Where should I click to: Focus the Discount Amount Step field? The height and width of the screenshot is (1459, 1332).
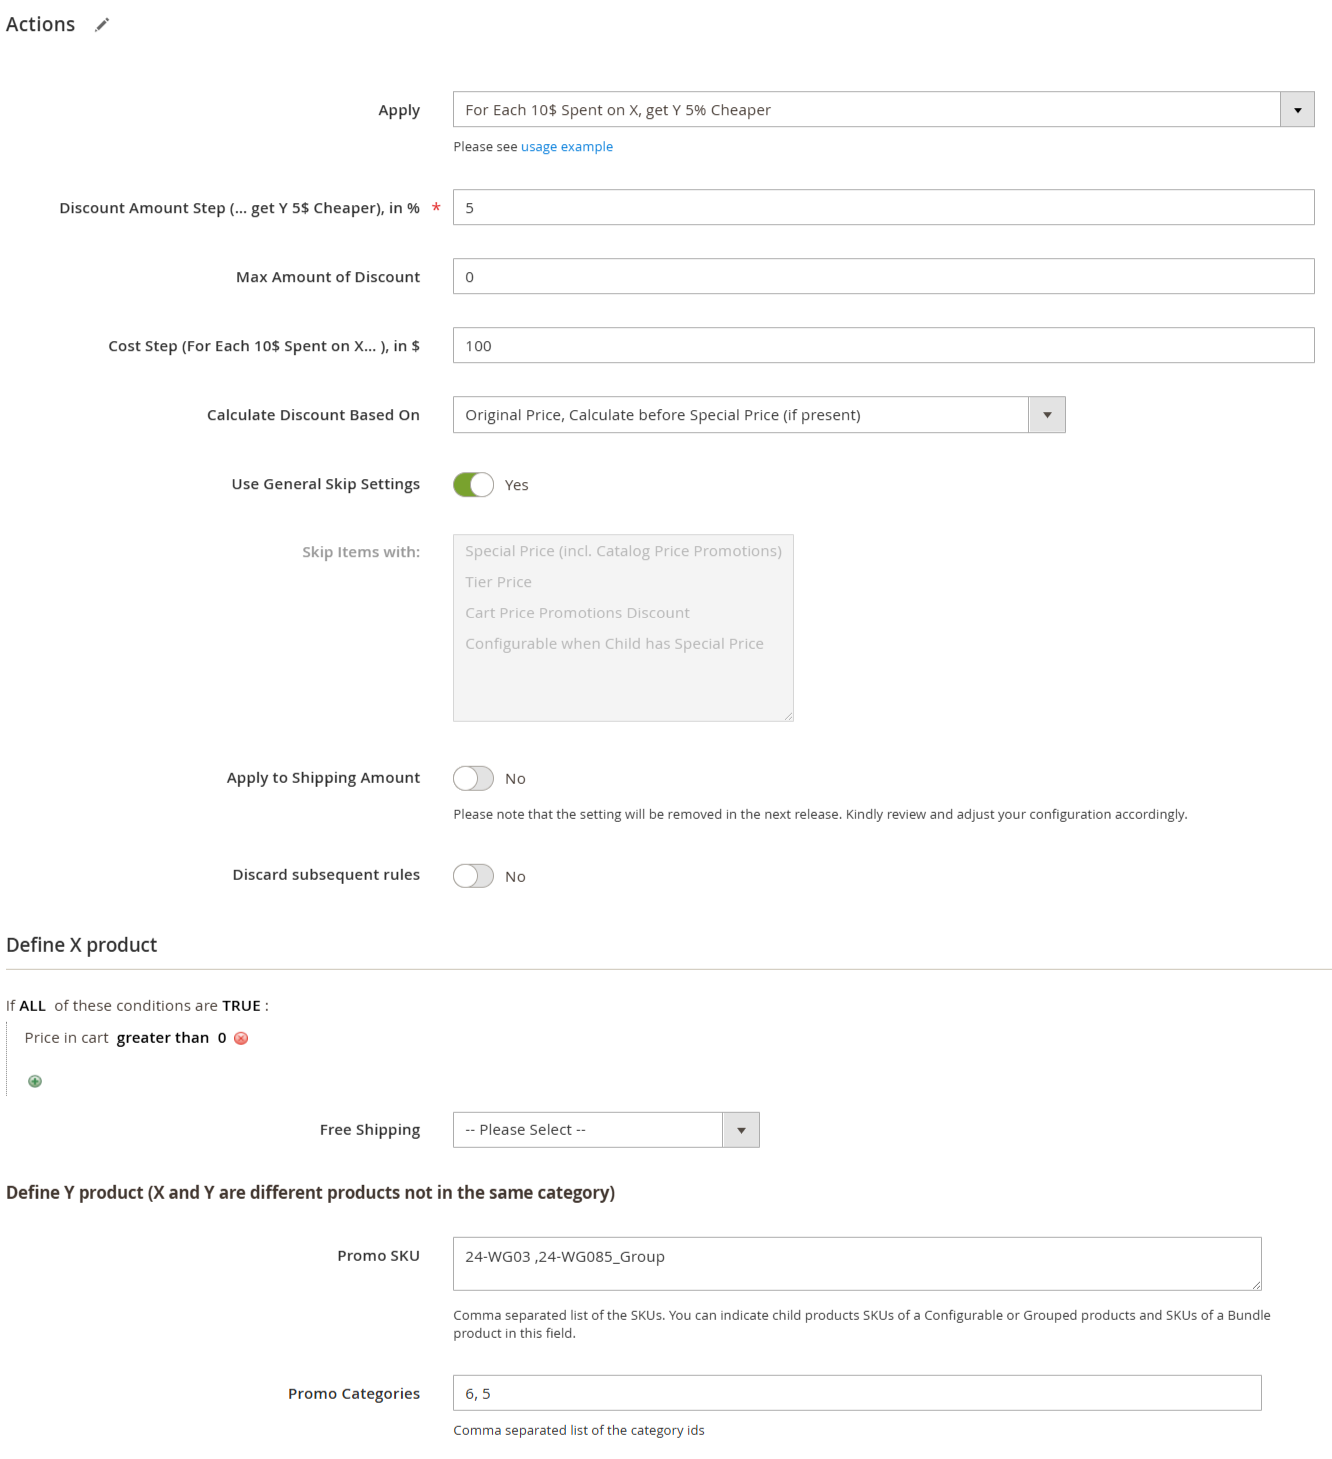(883, 208)
